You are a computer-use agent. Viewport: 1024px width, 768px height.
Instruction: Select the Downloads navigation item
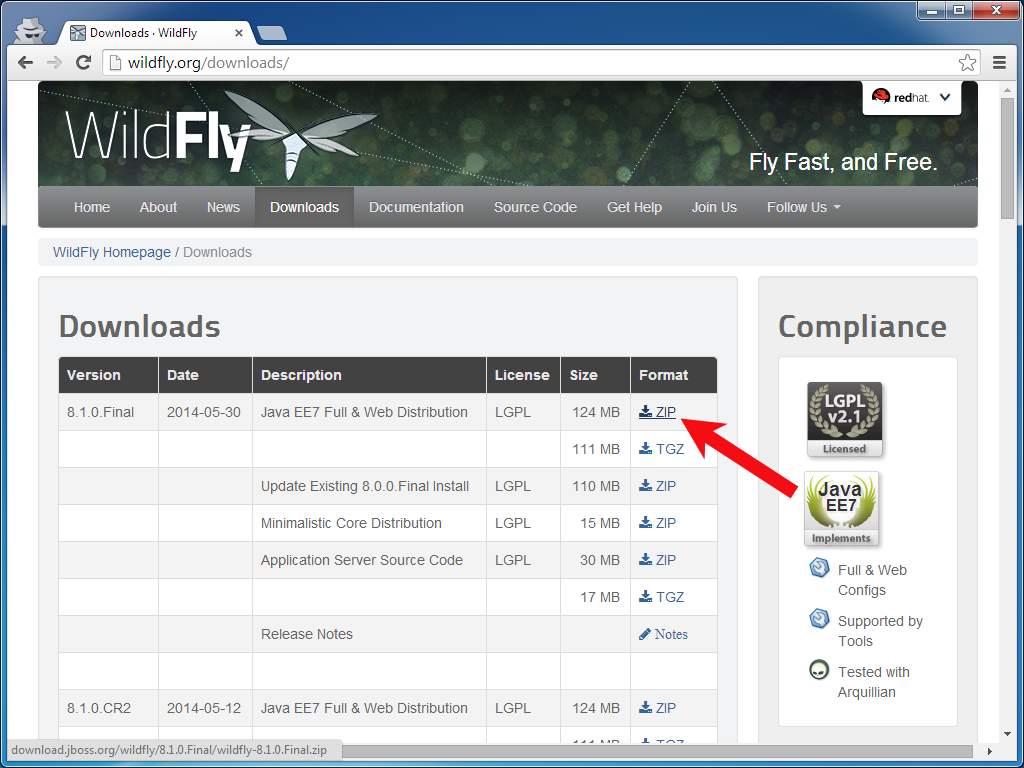304,207
